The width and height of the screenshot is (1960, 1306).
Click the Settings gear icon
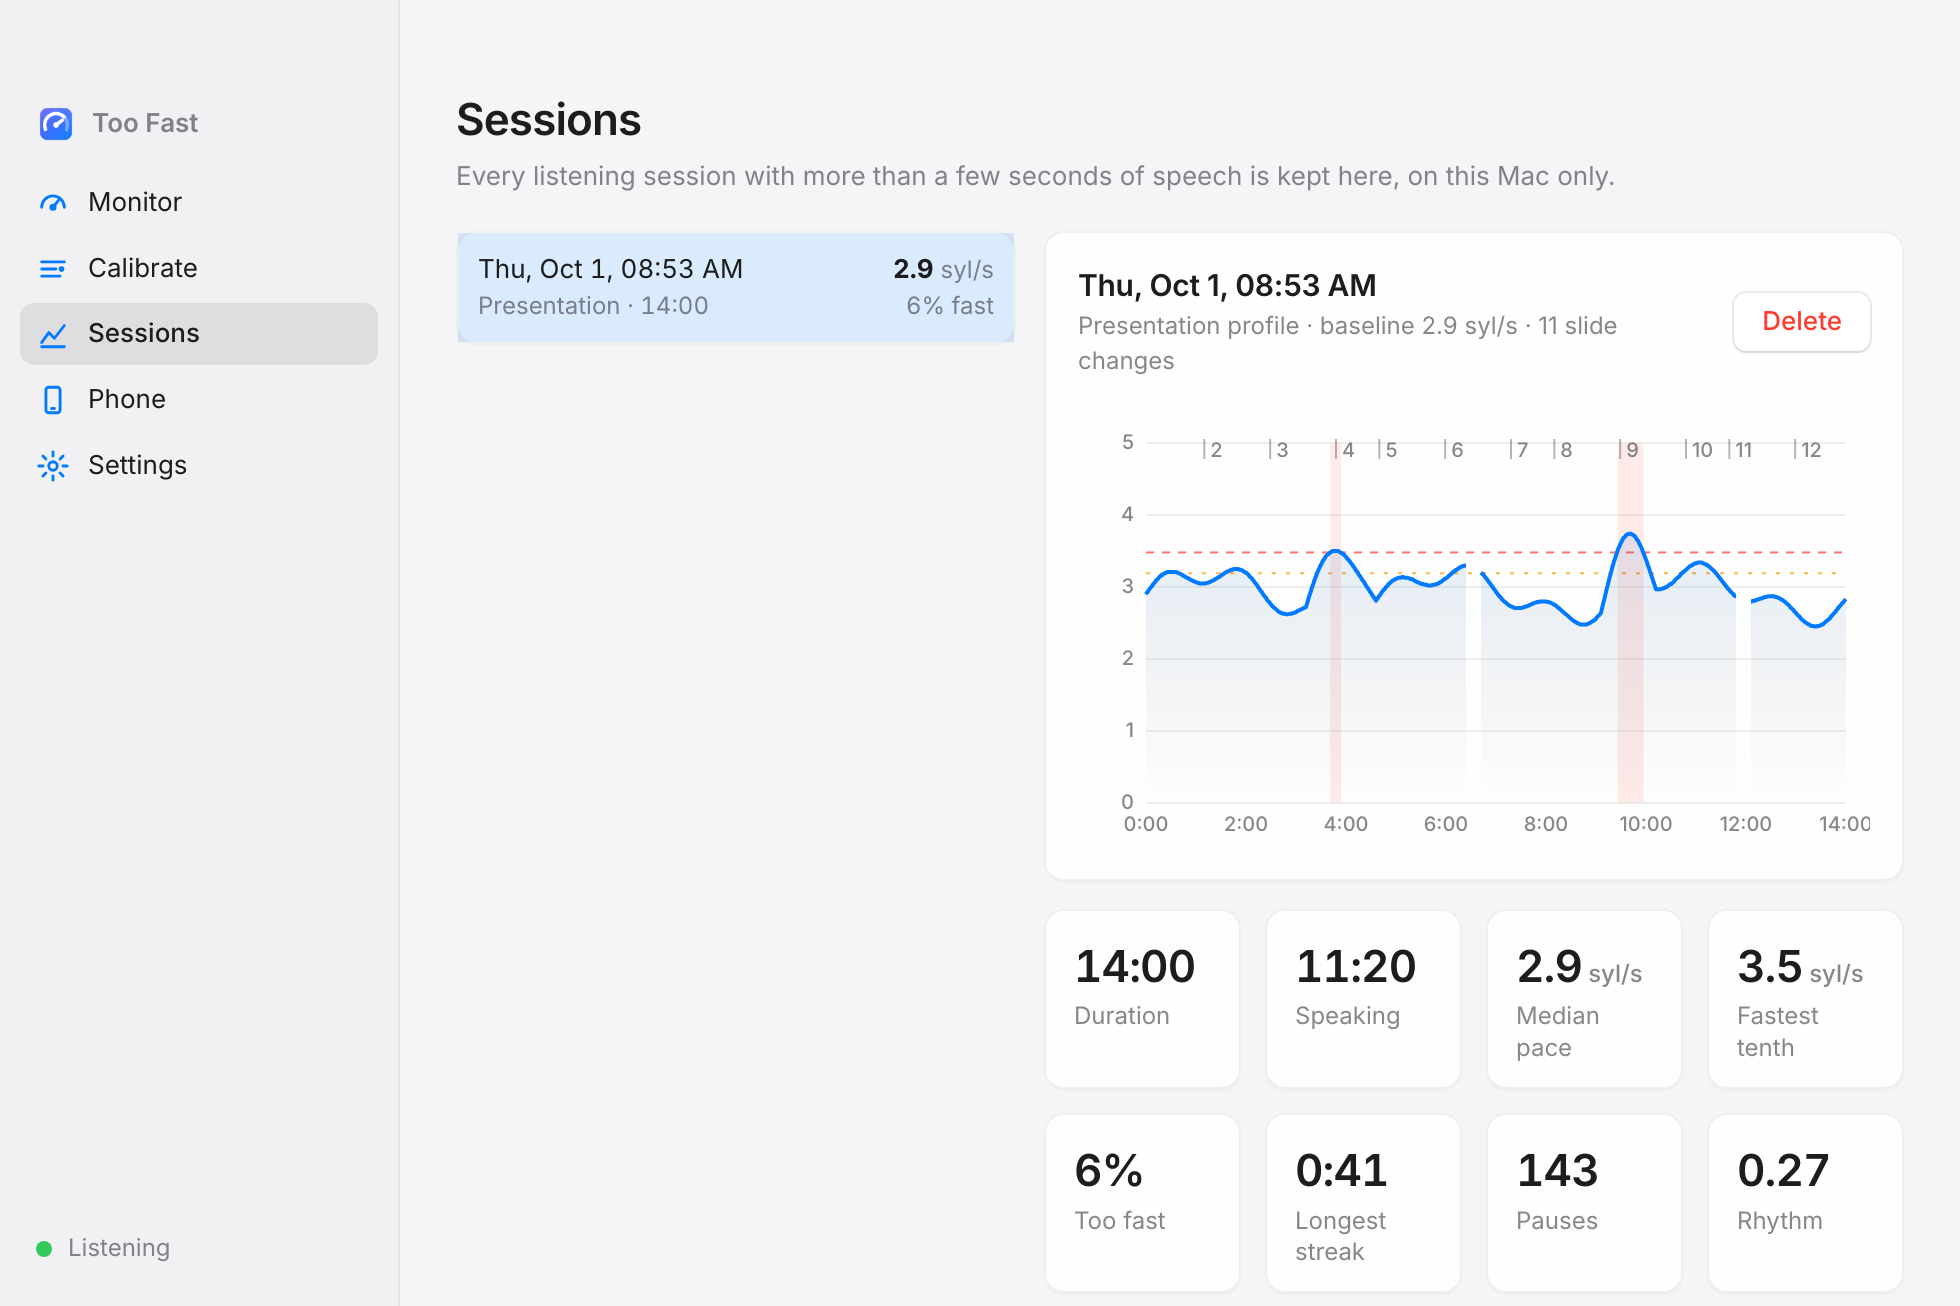[53, 466]
